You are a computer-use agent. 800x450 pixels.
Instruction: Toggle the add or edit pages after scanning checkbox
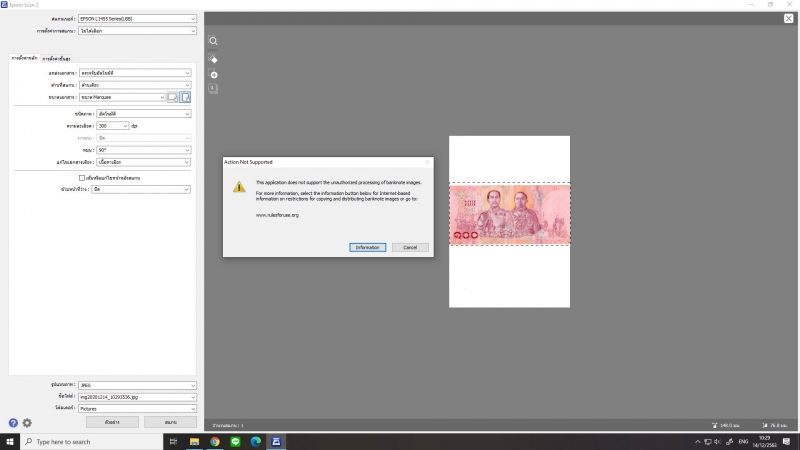82,178
